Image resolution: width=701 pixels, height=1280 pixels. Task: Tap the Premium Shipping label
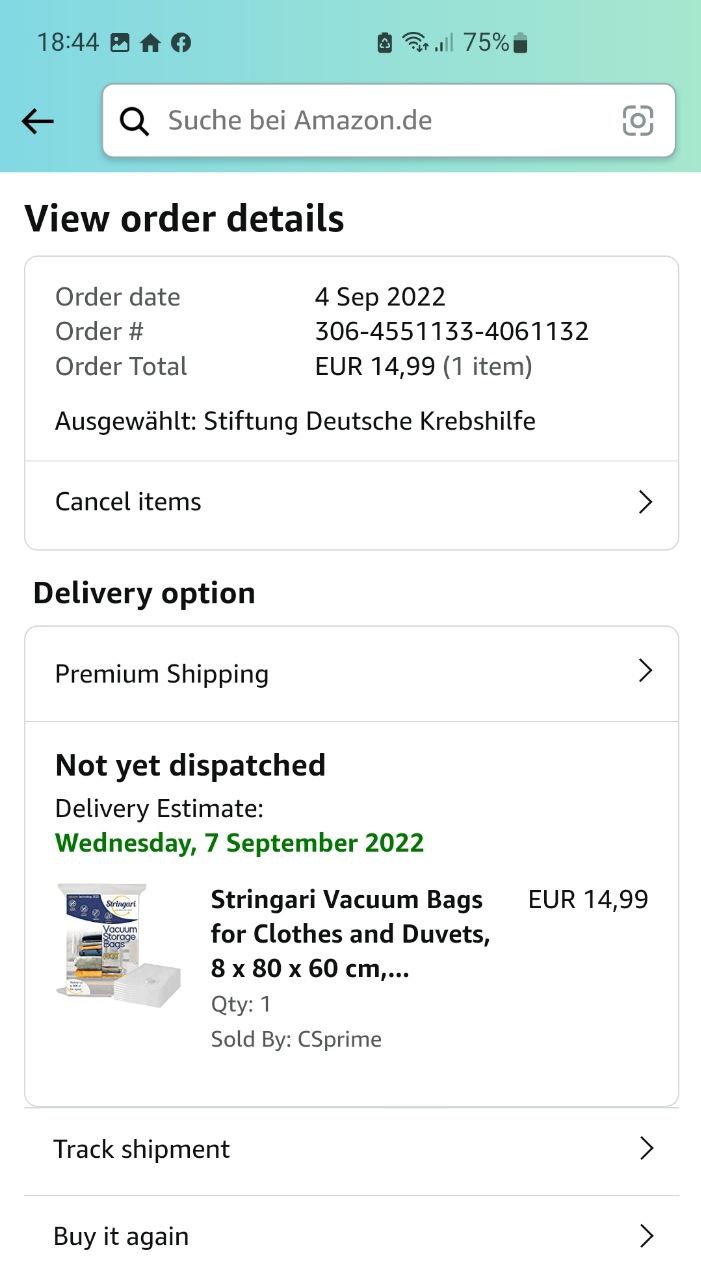pyautogui.click(x=162, y=674)
